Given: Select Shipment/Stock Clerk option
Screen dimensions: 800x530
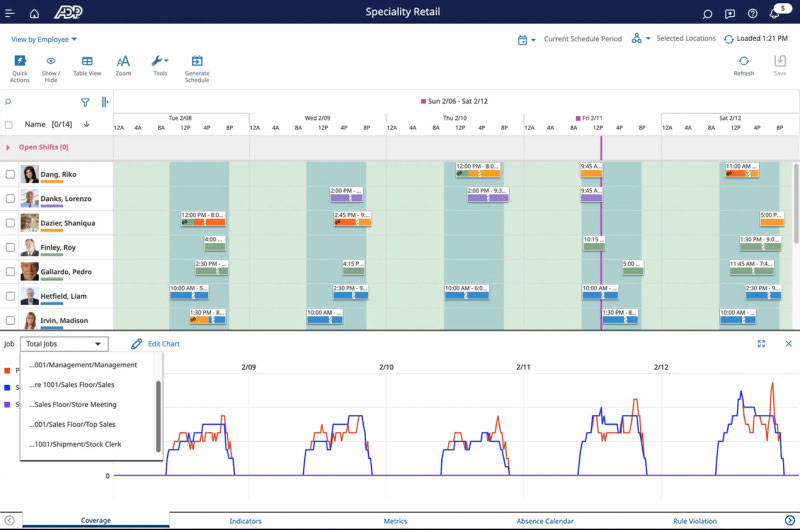Looking at the screenshot, I should [x=75, y=444].
